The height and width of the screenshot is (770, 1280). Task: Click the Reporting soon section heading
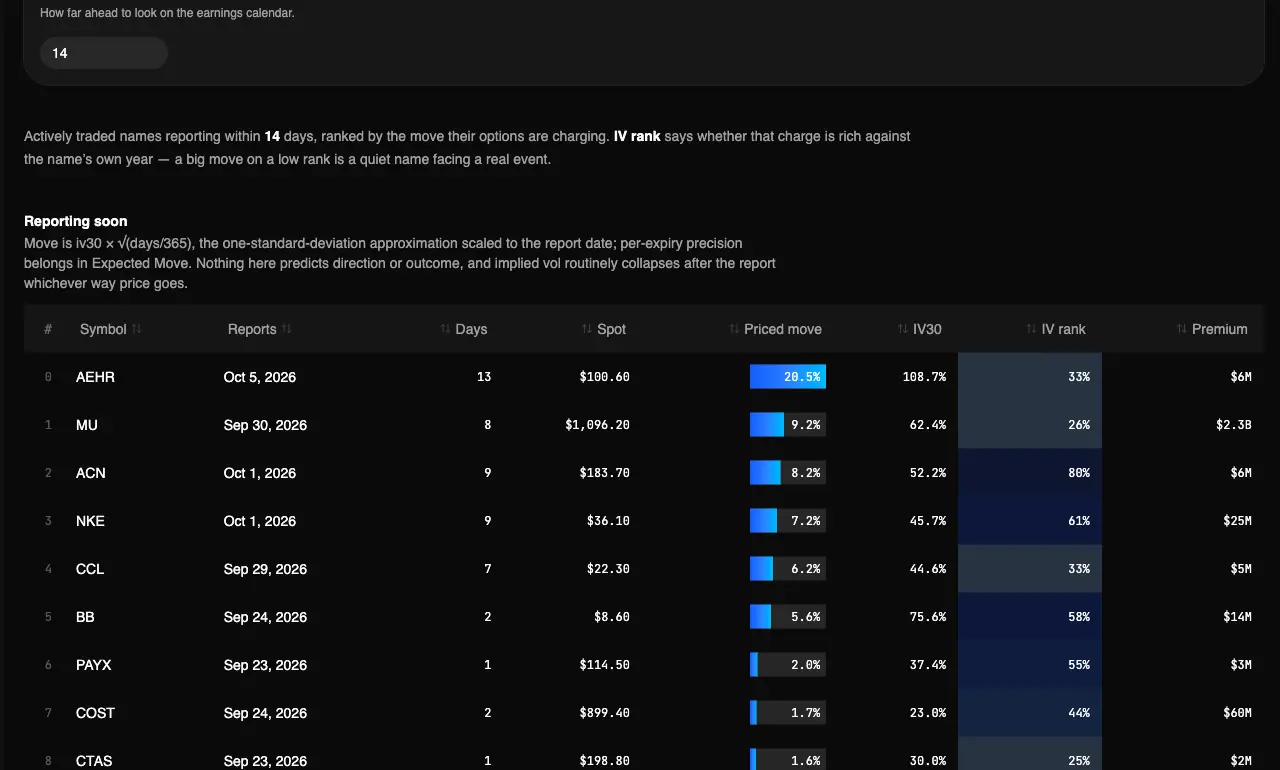tap(76, 221)
